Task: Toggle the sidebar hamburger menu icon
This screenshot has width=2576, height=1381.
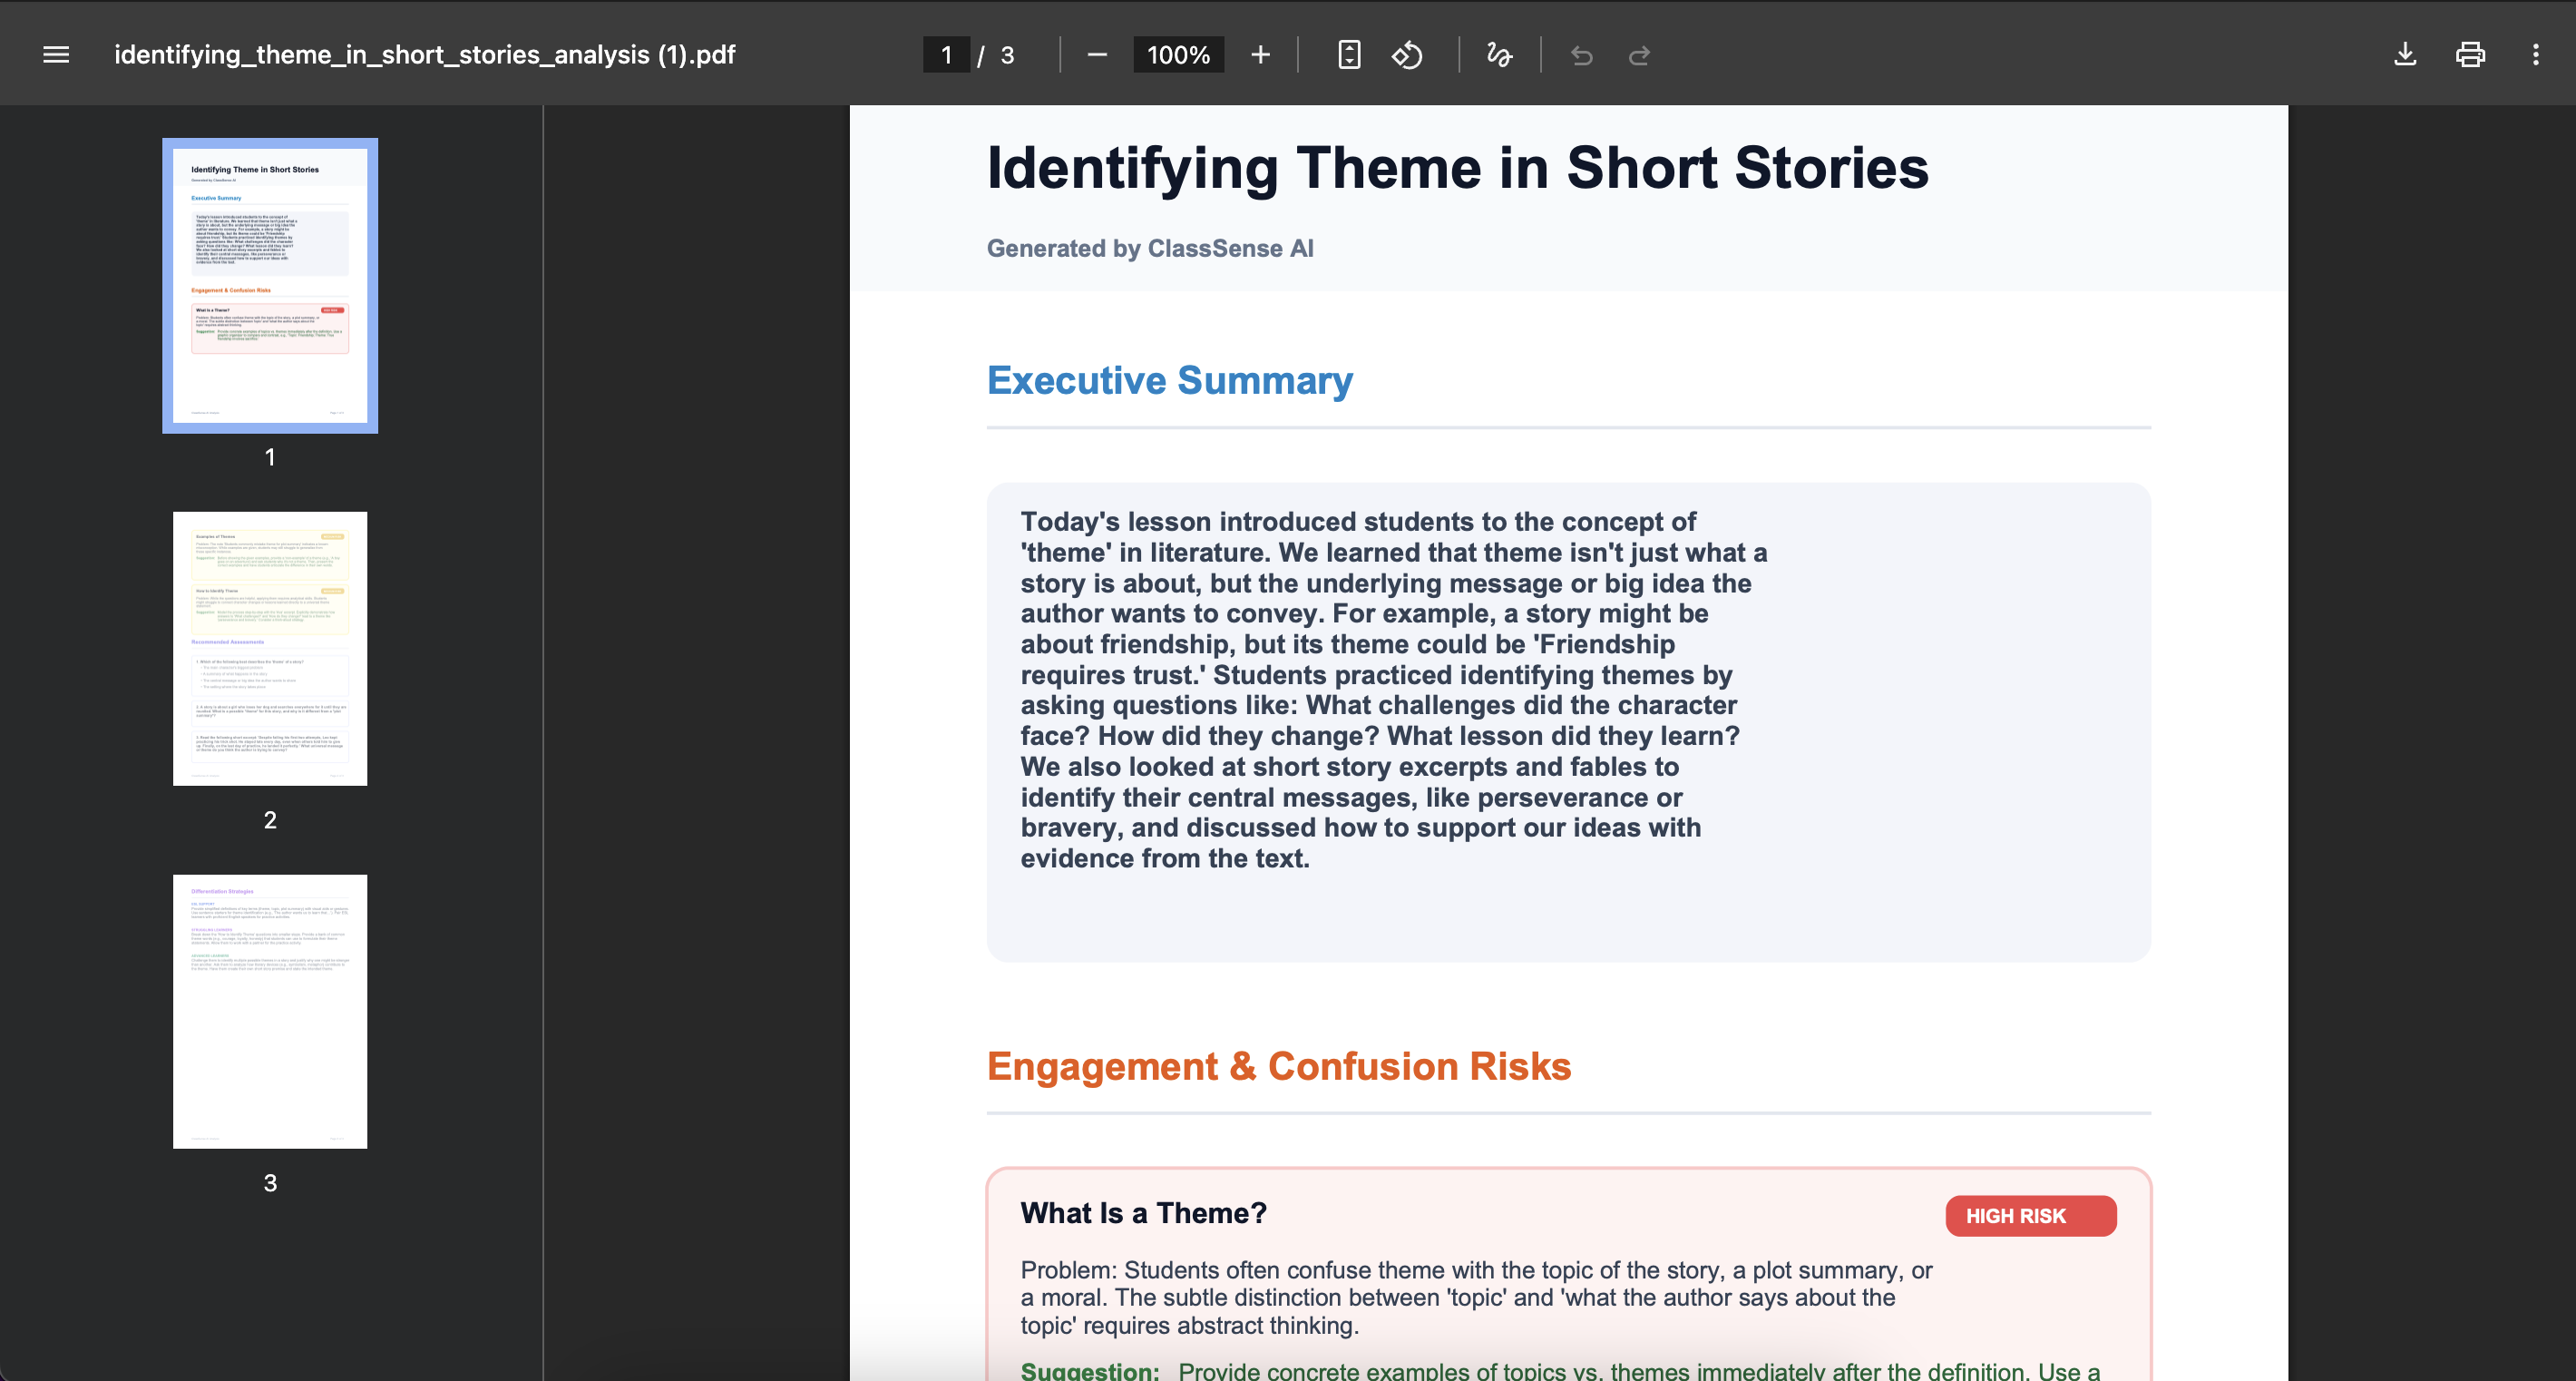Action: click(x=56, y=55)
